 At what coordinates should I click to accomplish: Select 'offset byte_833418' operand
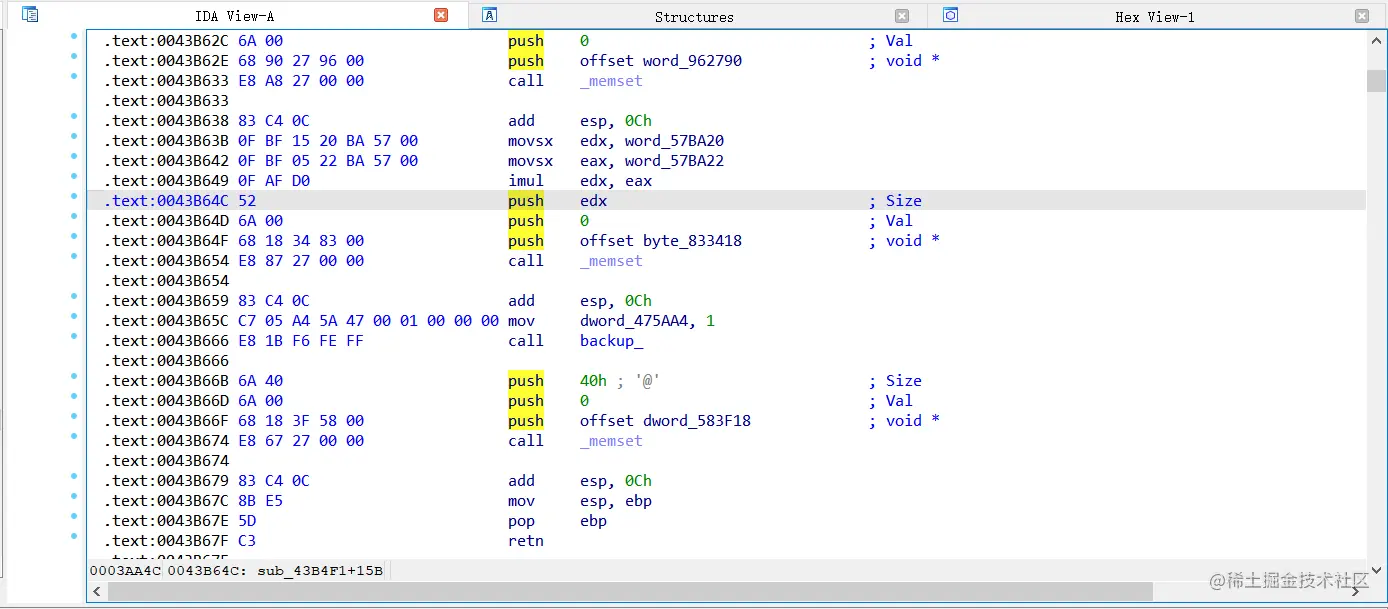click(661, 241)
